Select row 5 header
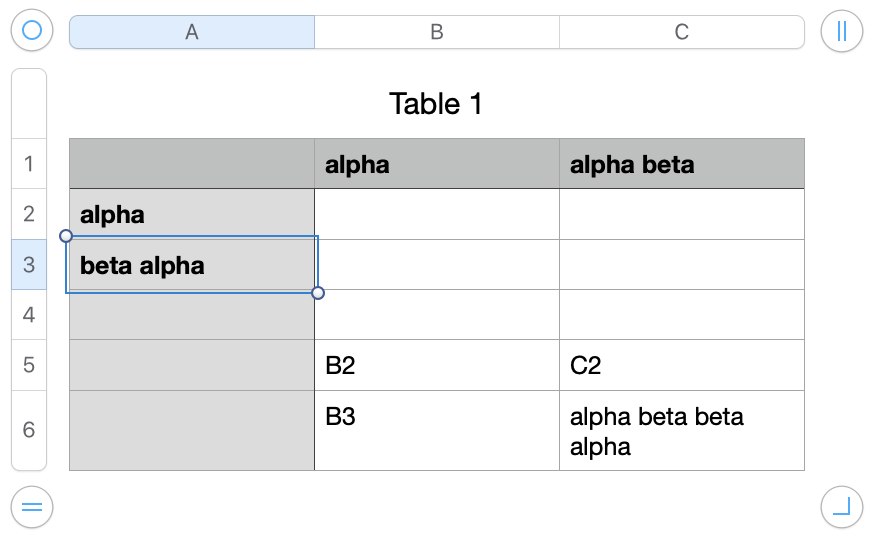 (29, 365)
